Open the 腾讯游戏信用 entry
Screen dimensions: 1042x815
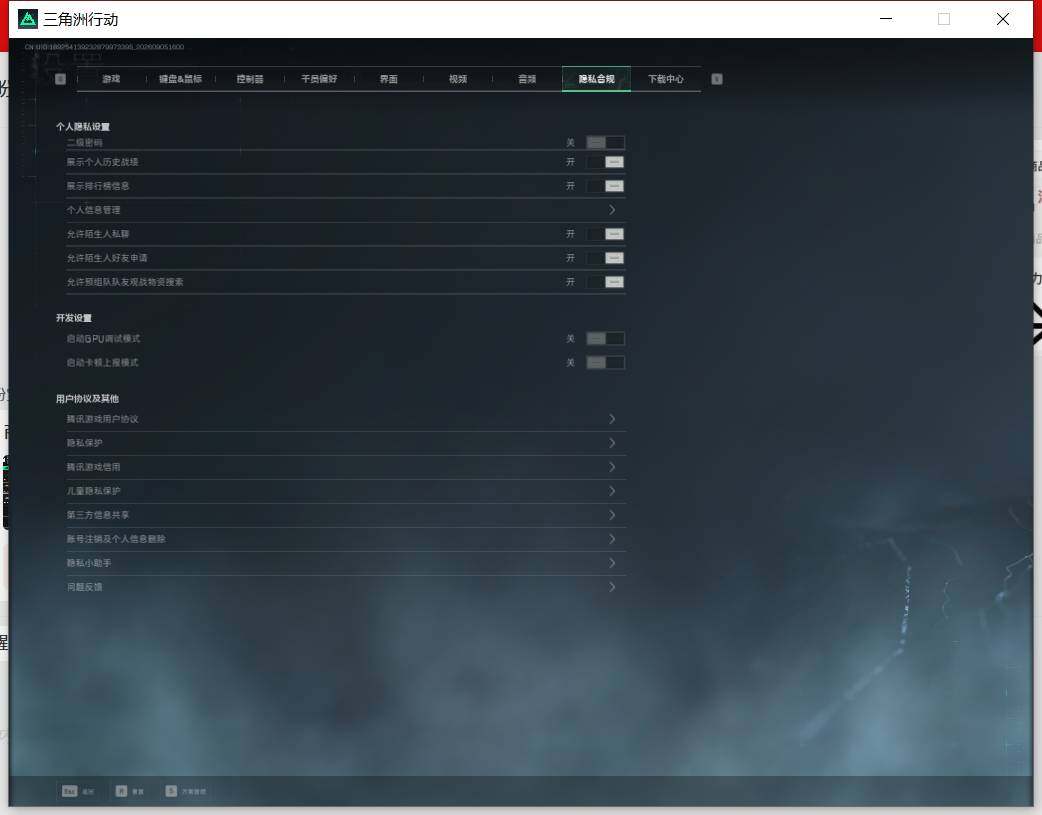346,467
